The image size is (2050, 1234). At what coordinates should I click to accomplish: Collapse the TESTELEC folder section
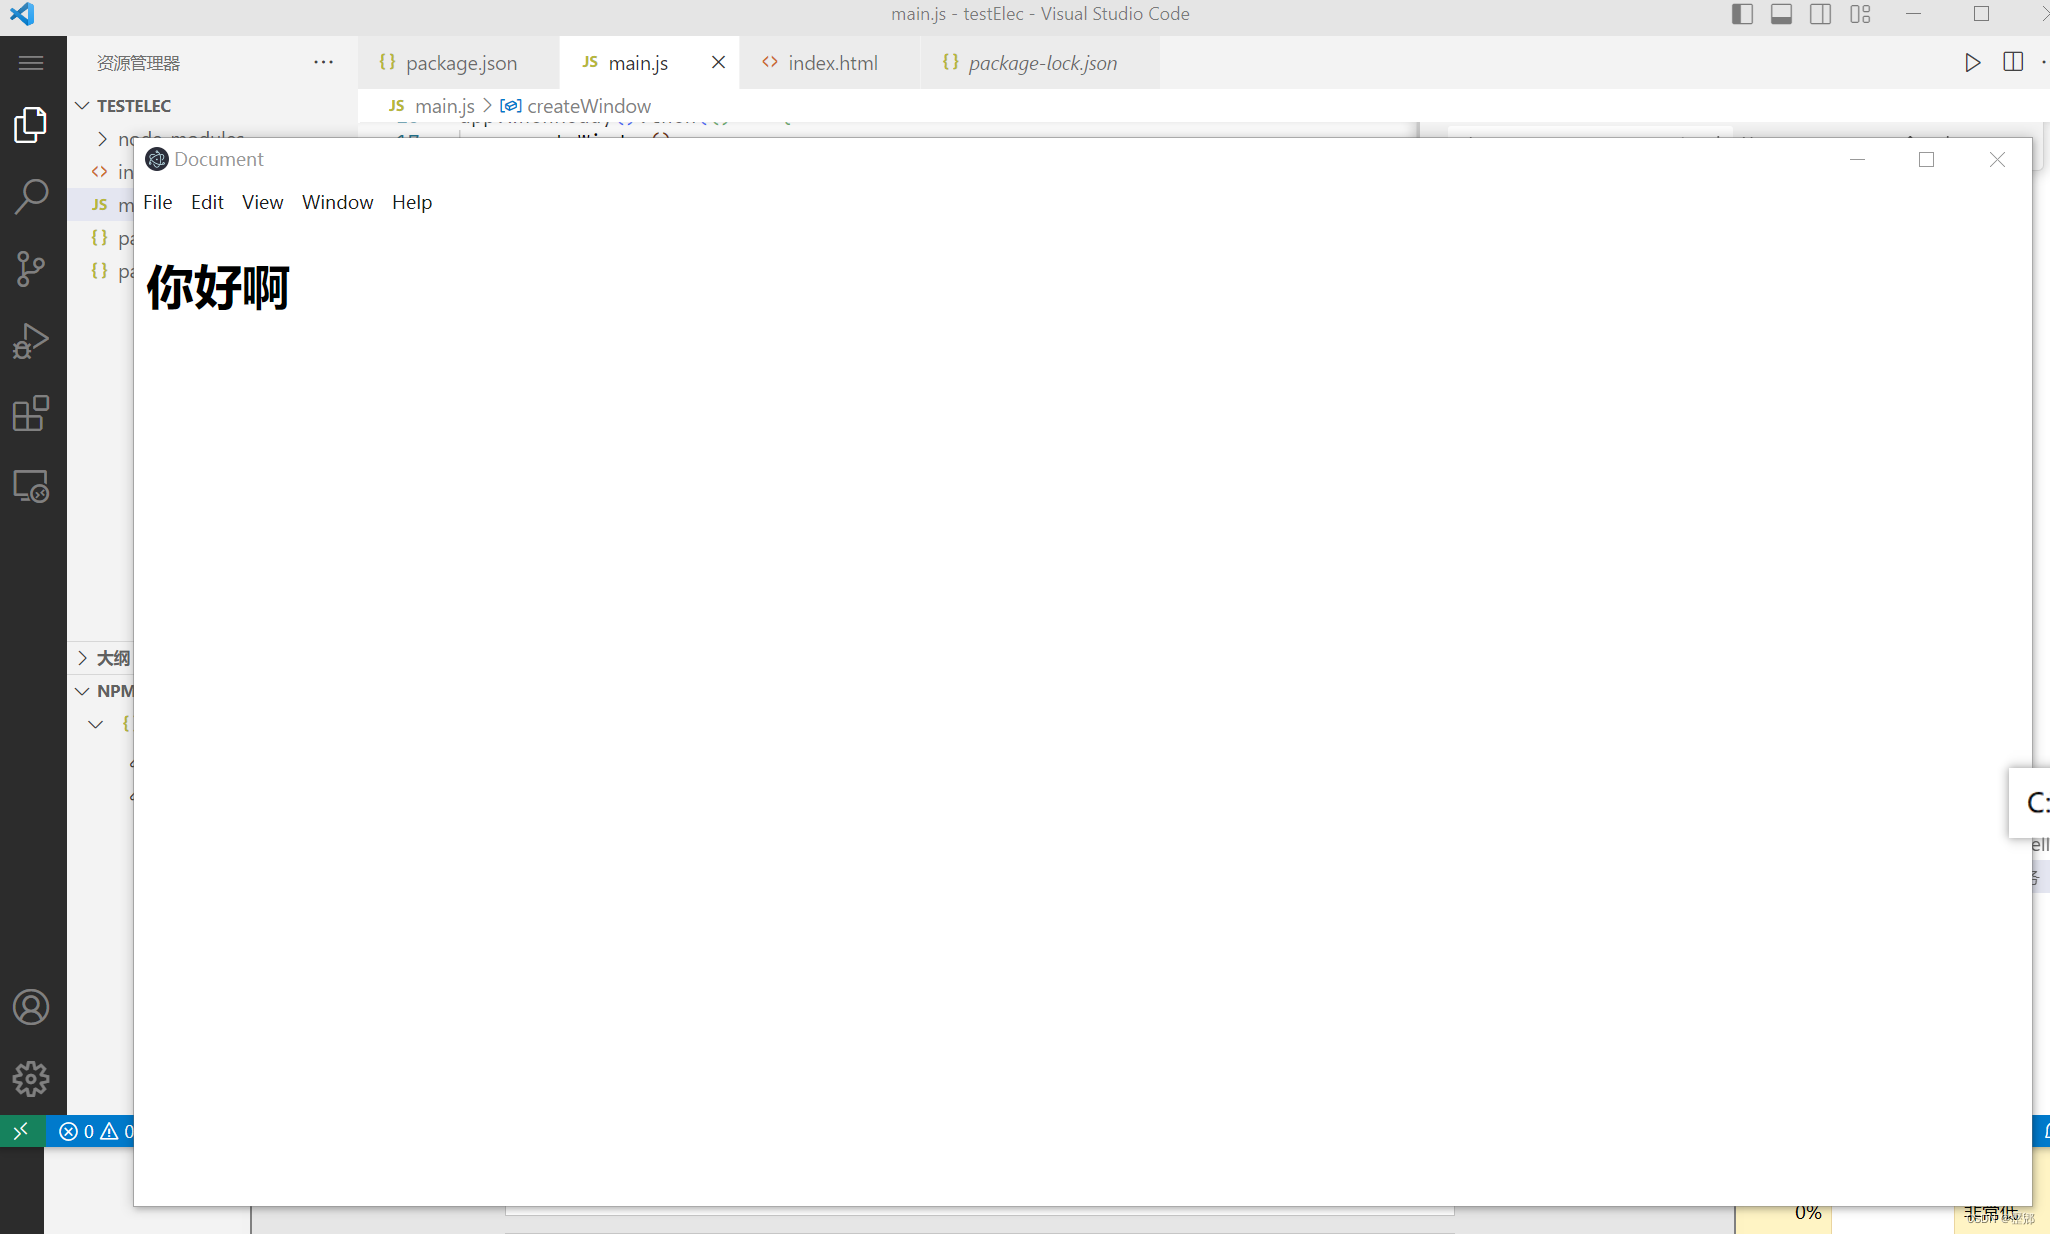[83, 106]
